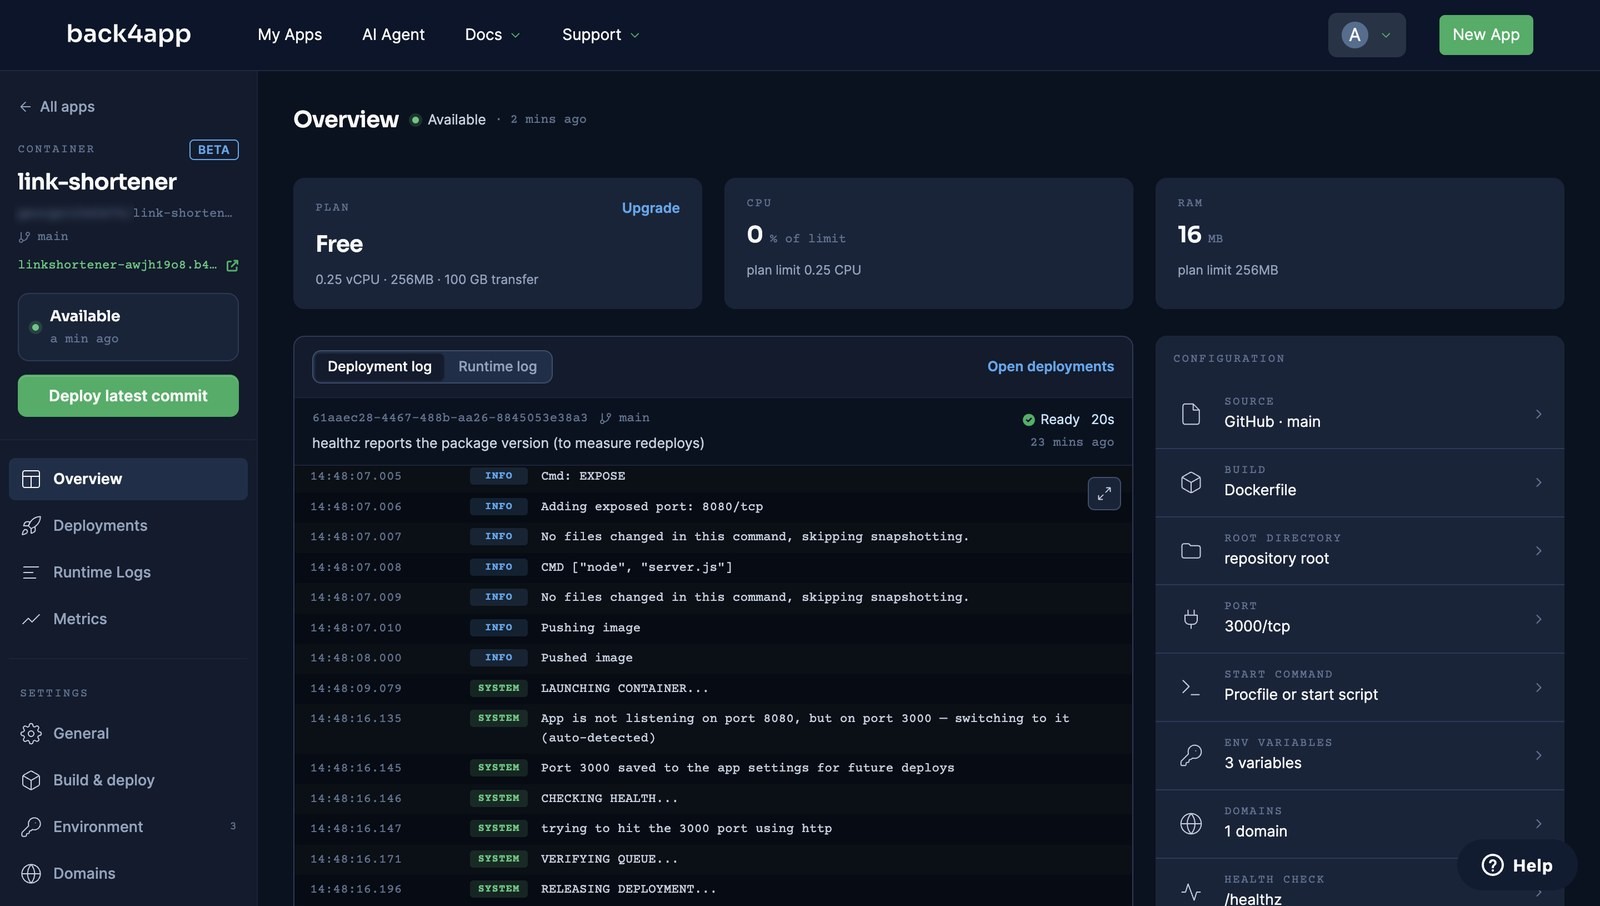Viewport: 1600px width, 906px height.
Task: Open Deployments via rocket icon
Action: click(31, 526)
